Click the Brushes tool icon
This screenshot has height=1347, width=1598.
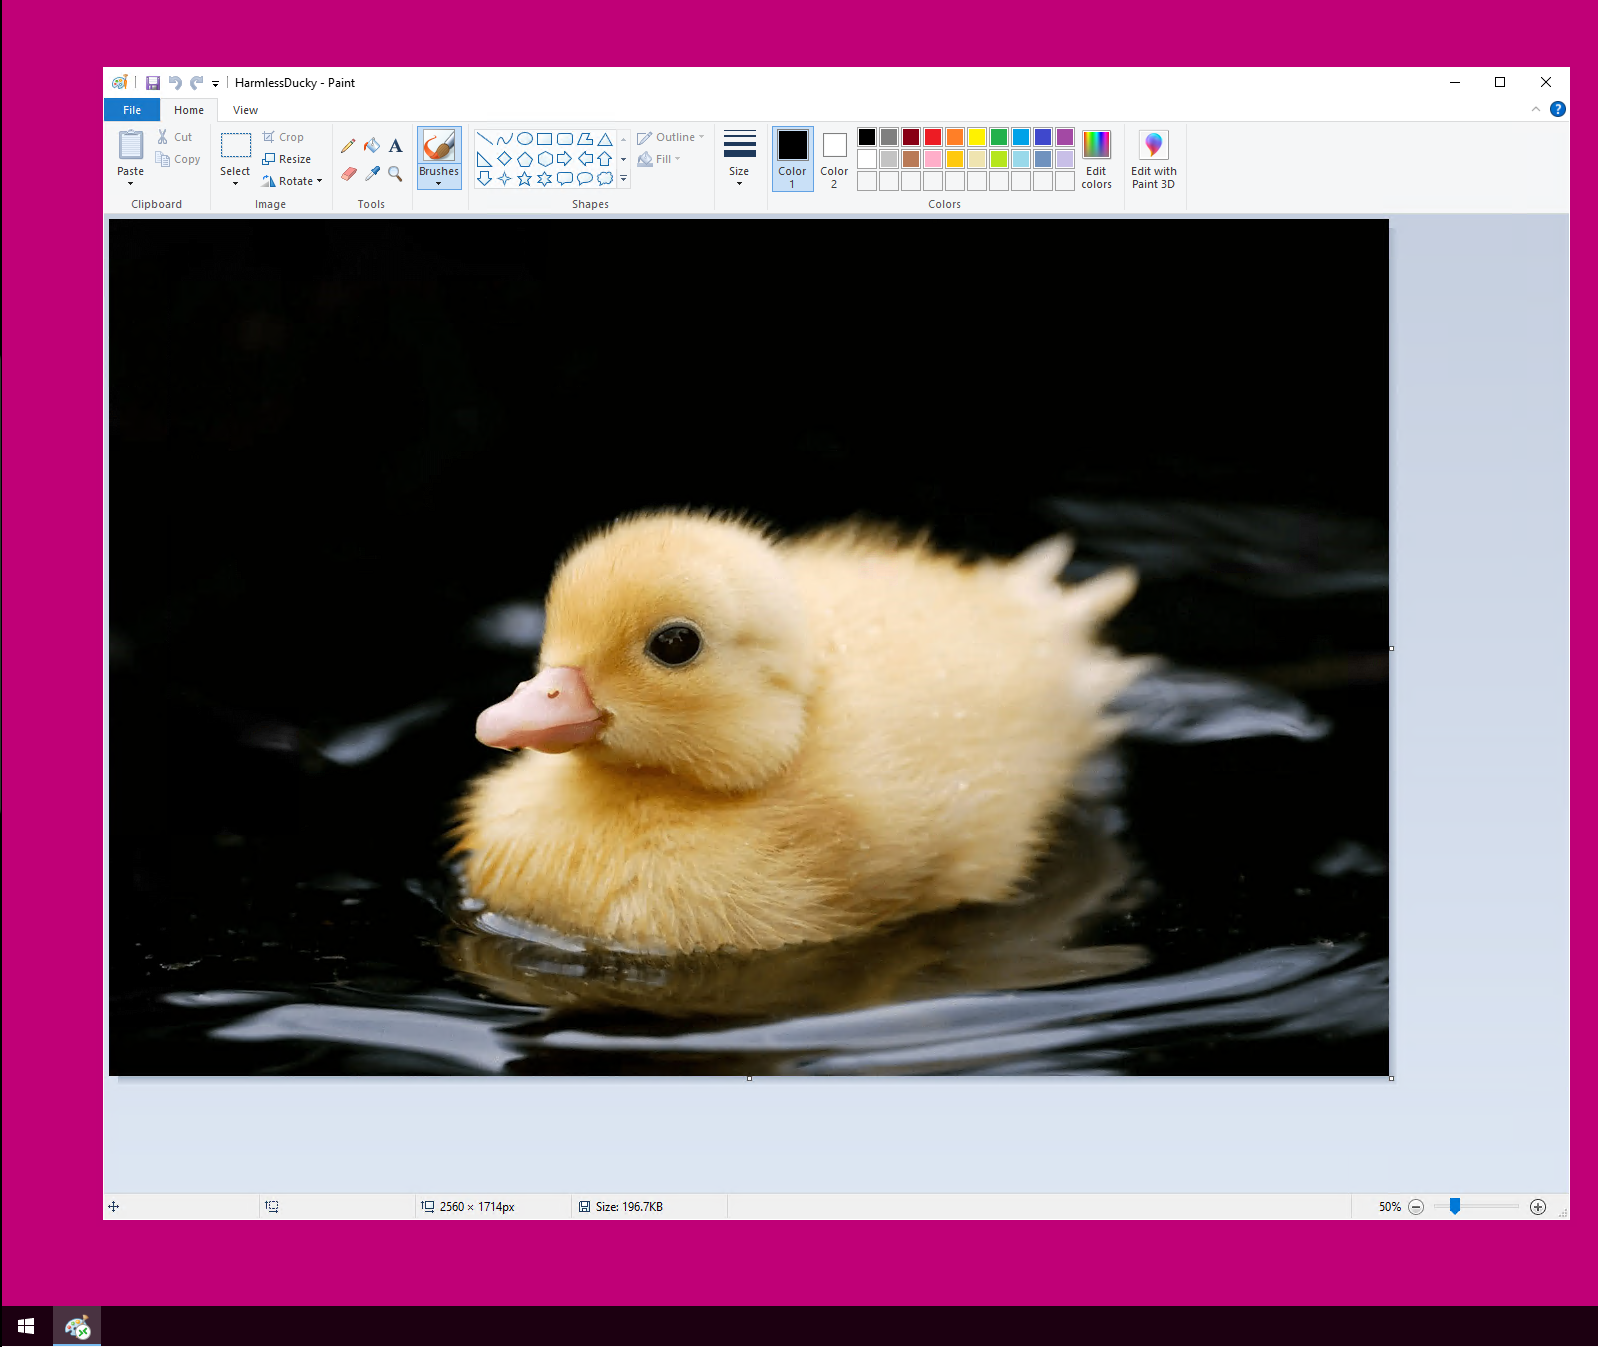tap(439, 146)
